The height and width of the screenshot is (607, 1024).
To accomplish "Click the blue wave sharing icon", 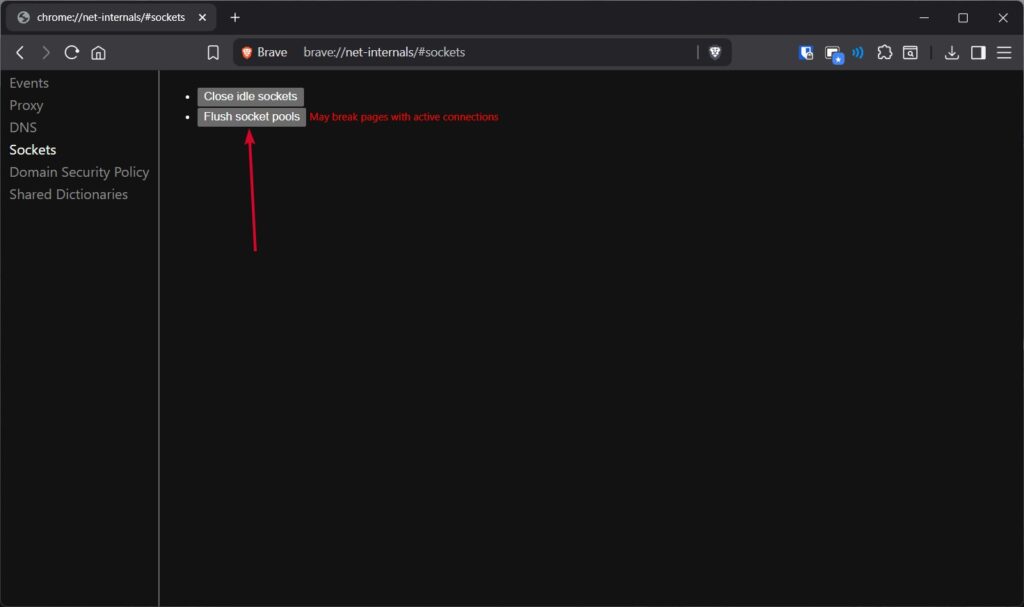I will (x=858, y=52).
